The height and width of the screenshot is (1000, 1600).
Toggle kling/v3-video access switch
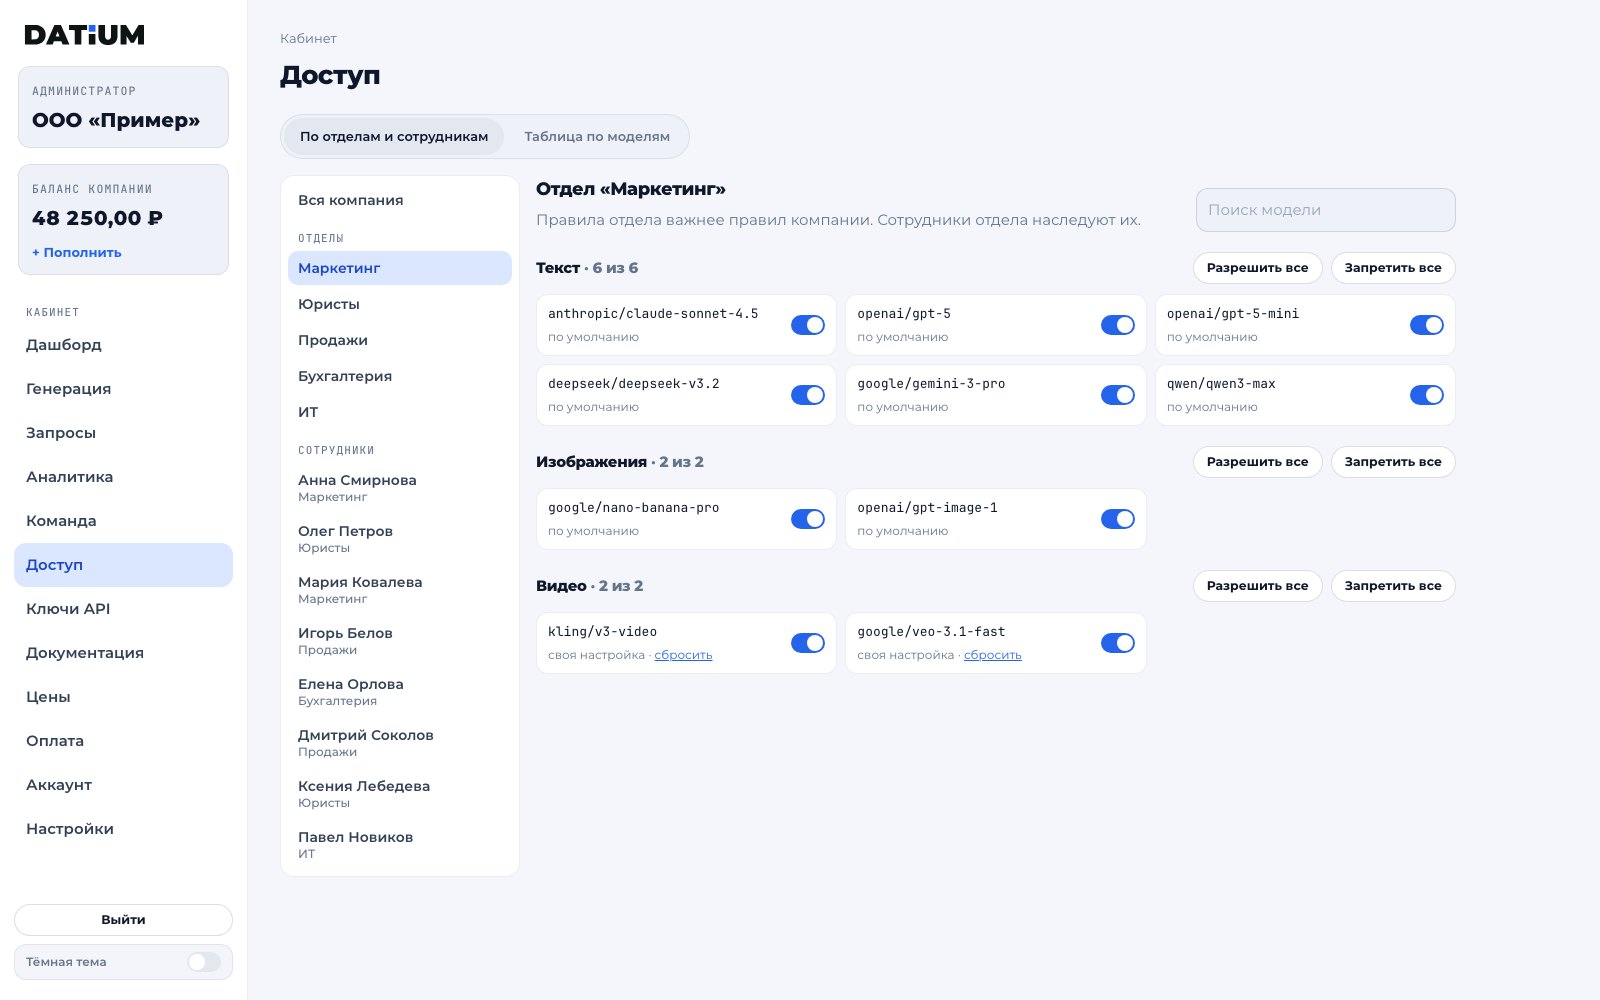point(808,643)
